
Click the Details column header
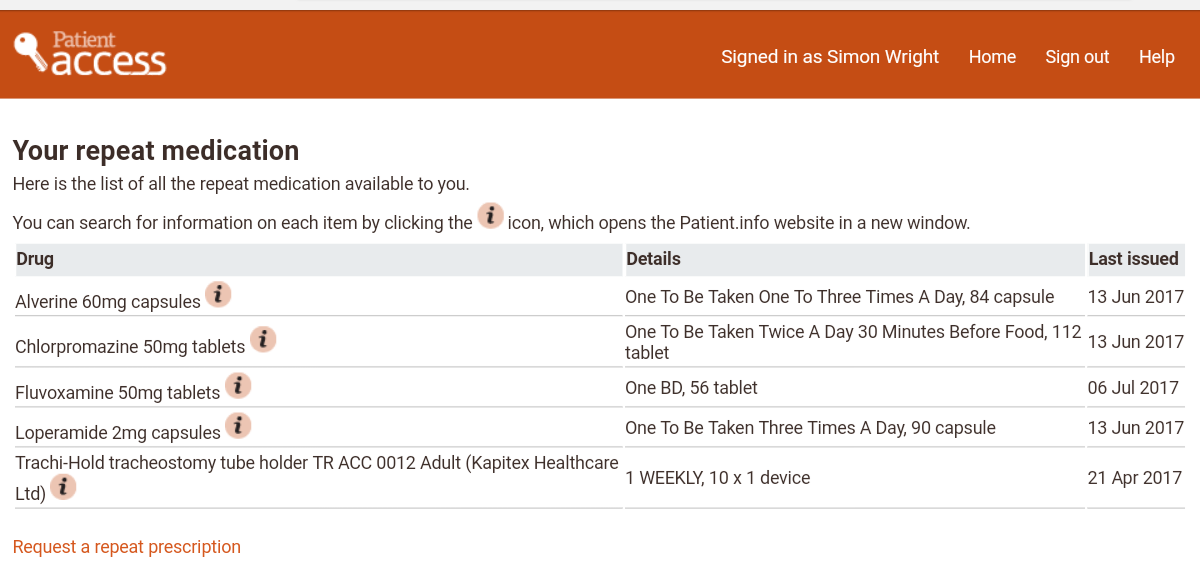[x=653, y=259]
